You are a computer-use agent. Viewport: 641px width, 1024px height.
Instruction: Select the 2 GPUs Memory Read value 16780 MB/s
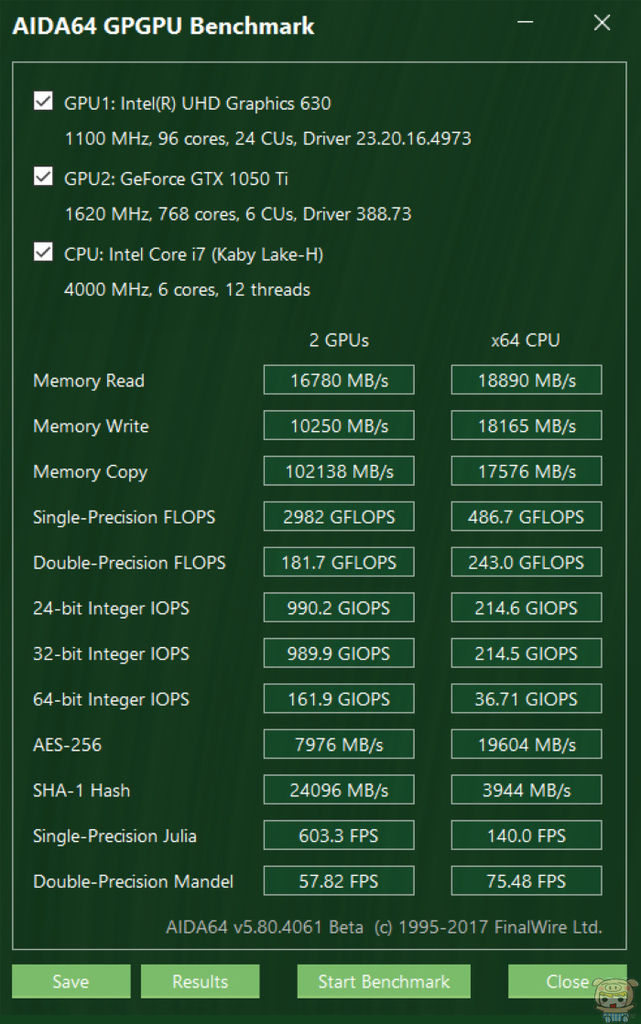(339, 380)
